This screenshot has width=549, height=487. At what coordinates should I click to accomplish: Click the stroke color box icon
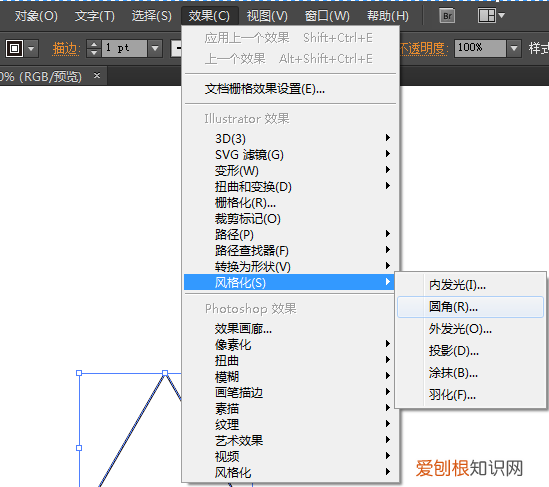tap(14, 48)
